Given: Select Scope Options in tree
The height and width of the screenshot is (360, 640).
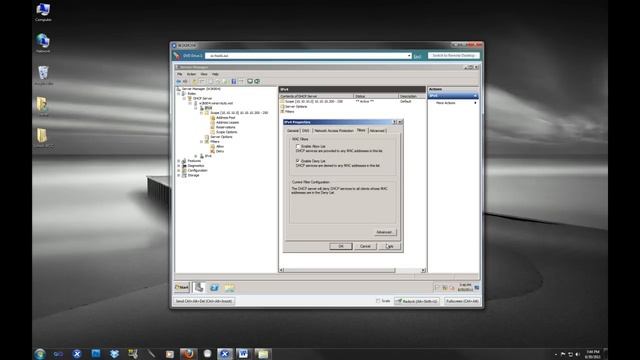Looking at the screenshot, I should pyautogui.click(x=227, y=132).
